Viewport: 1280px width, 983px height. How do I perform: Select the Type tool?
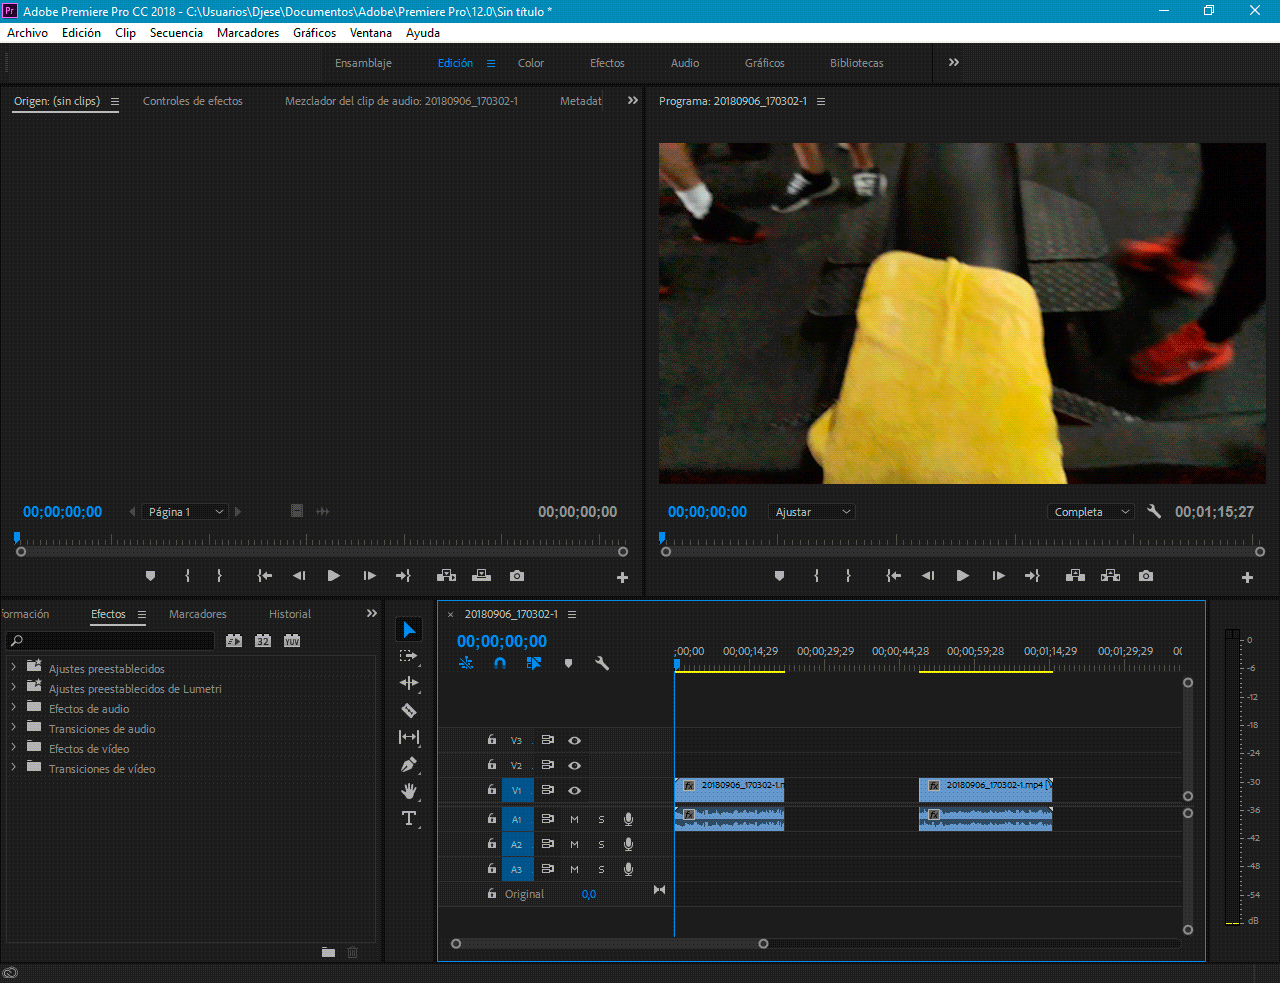click(409, 818)
